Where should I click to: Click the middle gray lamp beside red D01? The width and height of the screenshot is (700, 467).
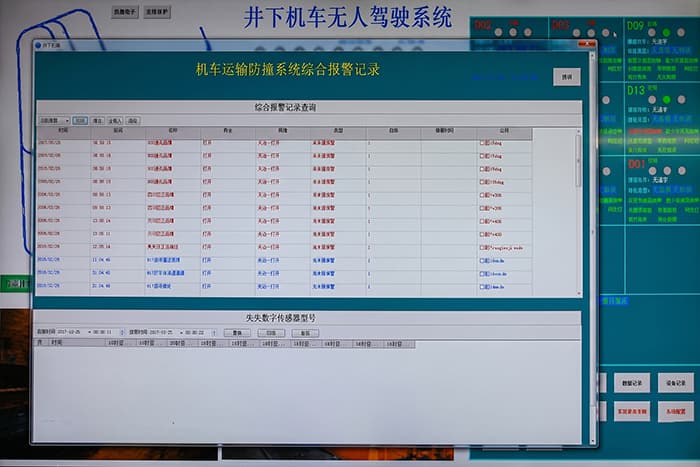pos(667,171)
